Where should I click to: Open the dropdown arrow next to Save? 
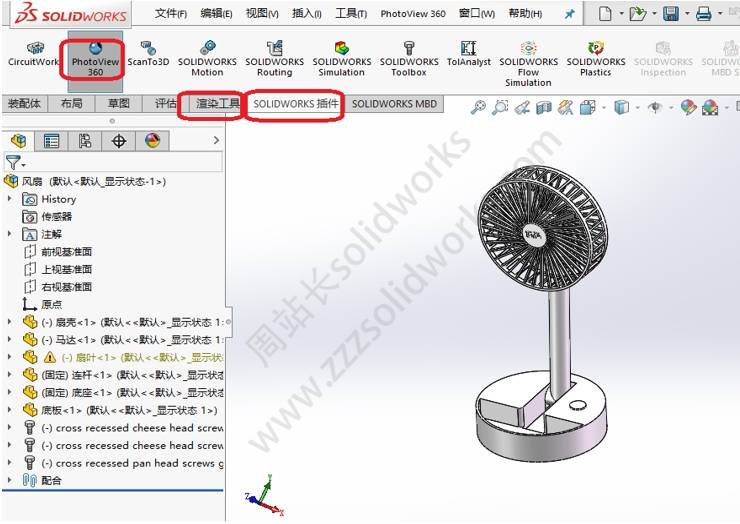point(687,13)
